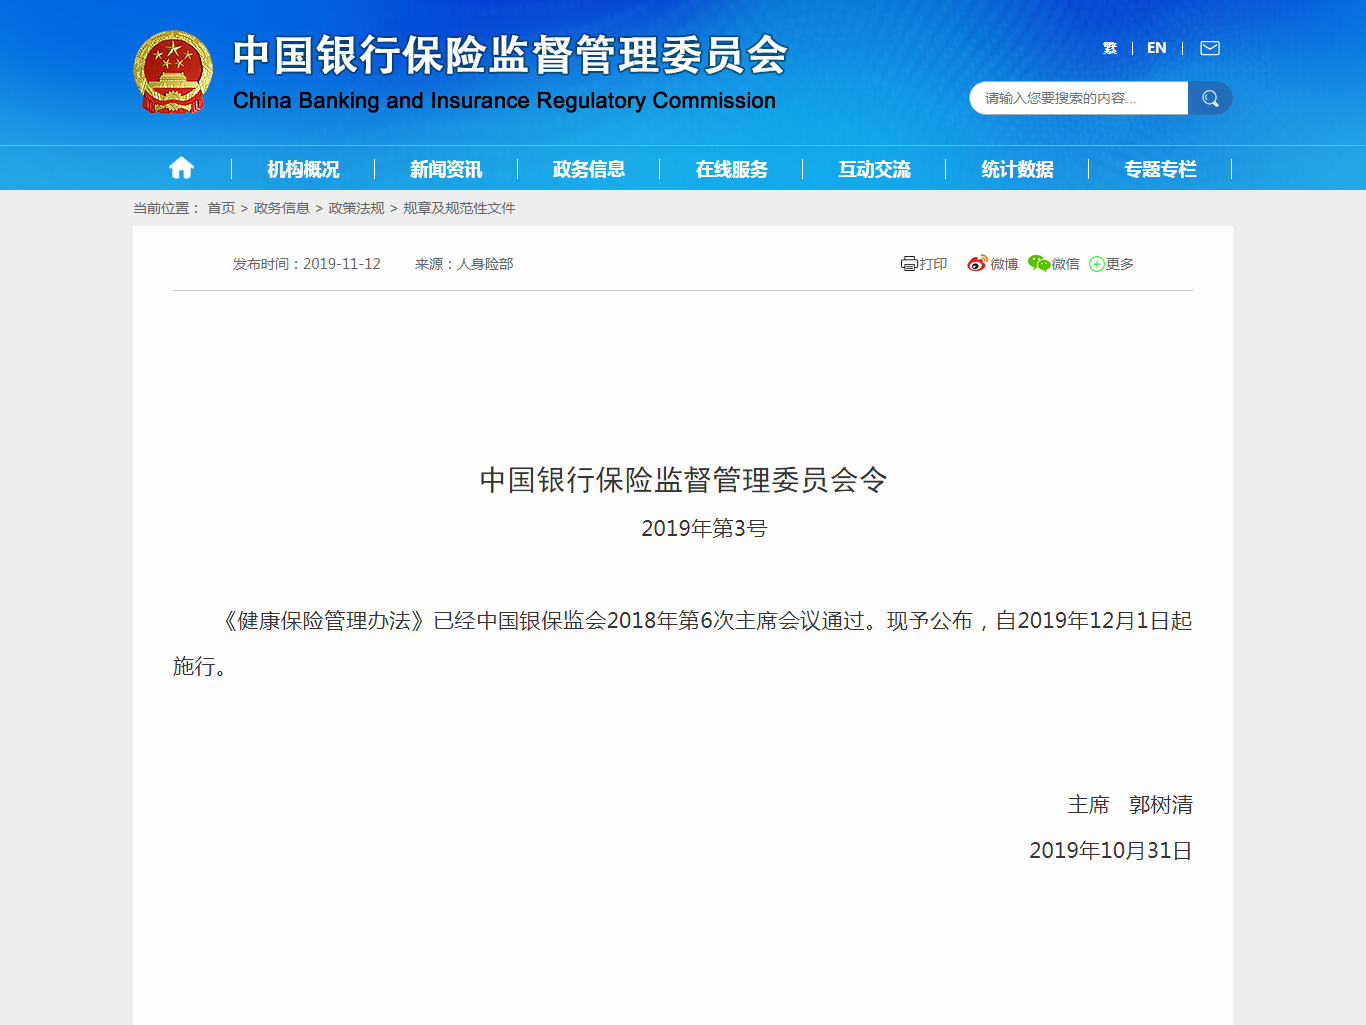Click the 中国银行保险监督管理委员会 site title
Screen dimensions: 1366x1025
pyautogui.click(x=511, y=55)
